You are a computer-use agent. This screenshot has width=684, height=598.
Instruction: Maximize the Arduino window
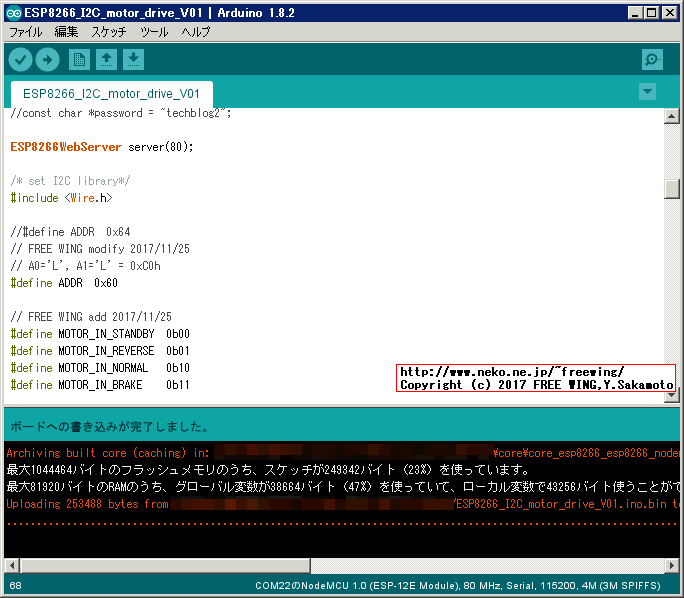[x=652, y=13]
